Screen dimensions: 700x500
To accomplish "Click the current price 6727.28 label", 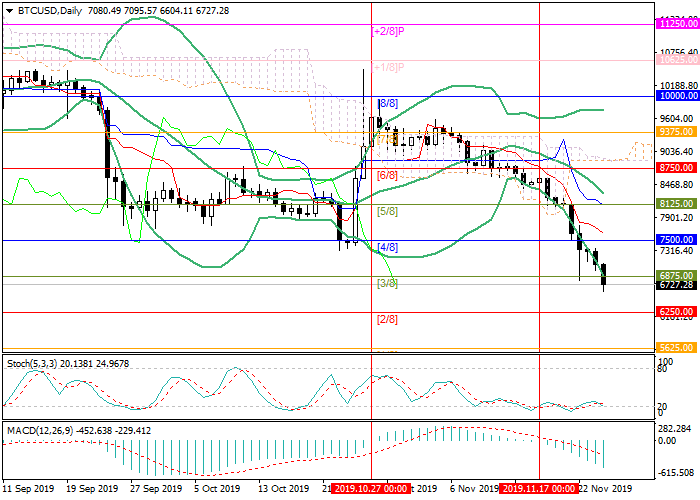I will pyautogui.click(x=676, y=285).
